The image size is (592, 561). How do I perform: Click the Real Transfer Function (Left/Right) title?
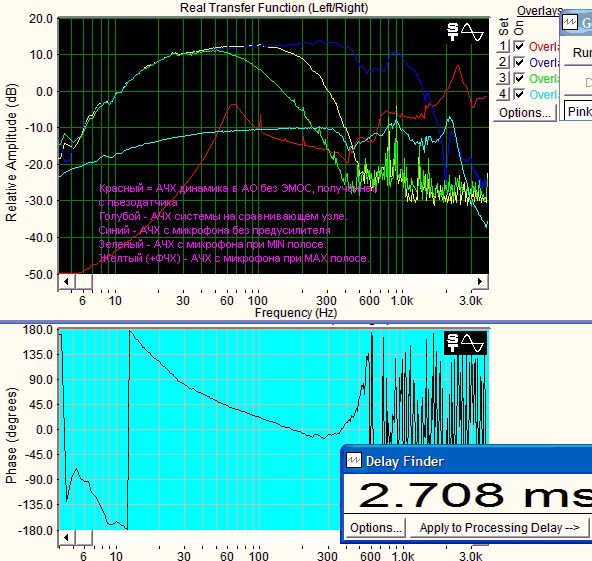coord(274,8)
